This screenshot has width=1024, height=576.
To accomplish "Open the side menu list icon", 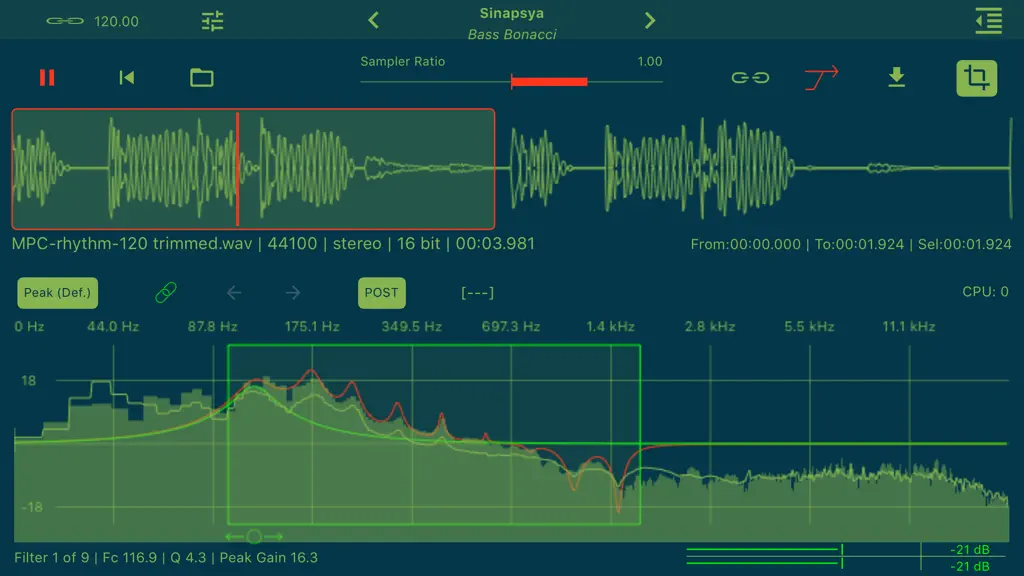I will [x=989, y=20].
